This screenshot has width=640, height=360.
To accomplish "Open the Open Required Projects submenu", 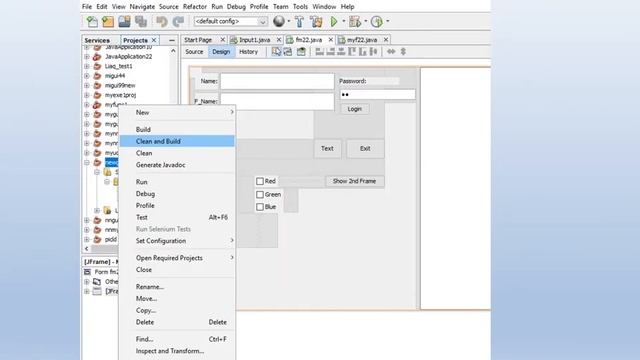I will point(177,258).
